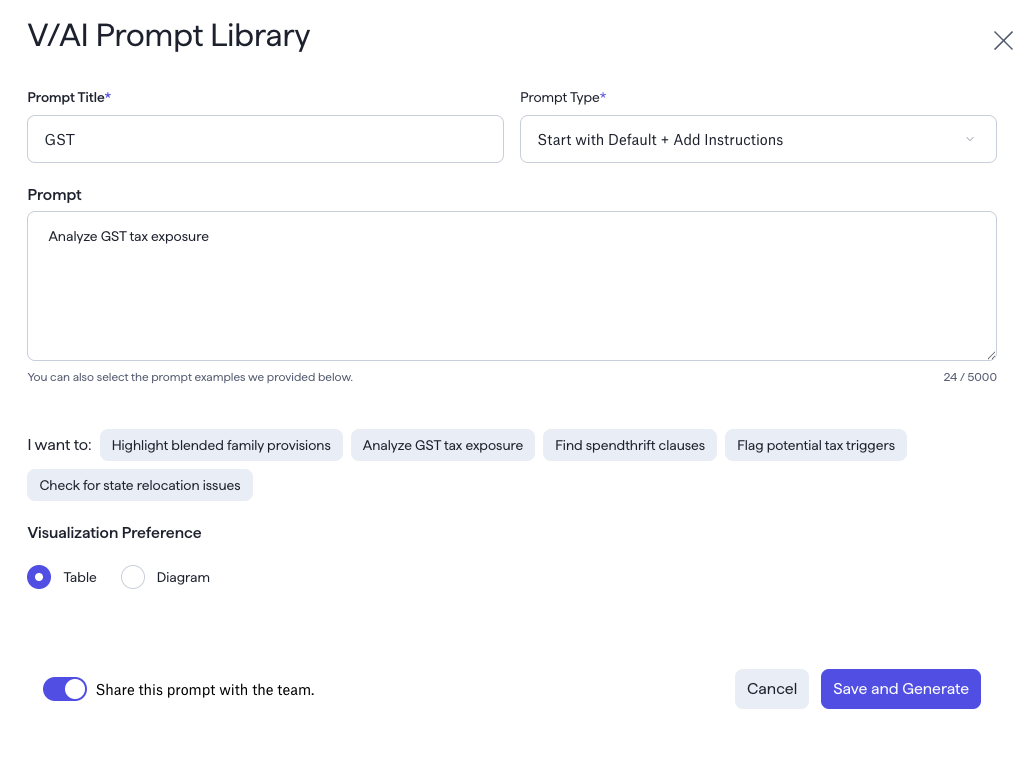
Task: Click the Prompt Title input field
Action: click(265, 139)
